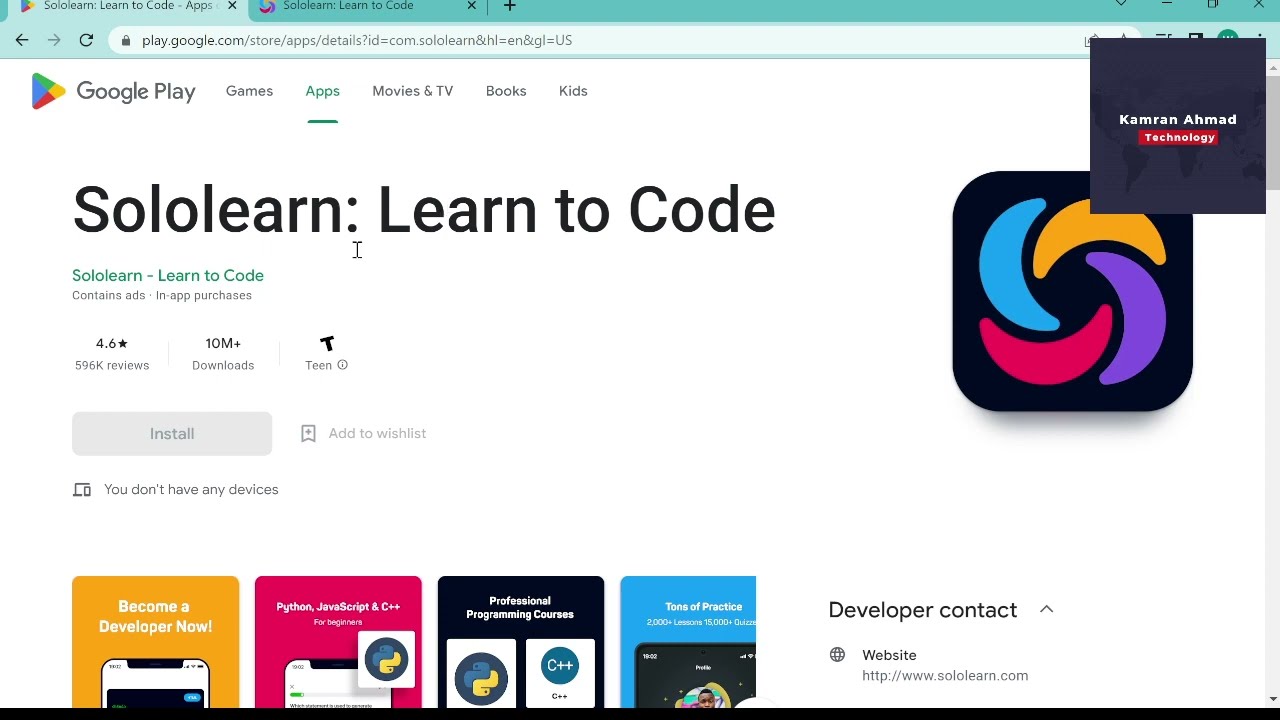Open a new browser tab
Image resolution: width=1280 pixels, height=720 pixels.
(509, 7)
